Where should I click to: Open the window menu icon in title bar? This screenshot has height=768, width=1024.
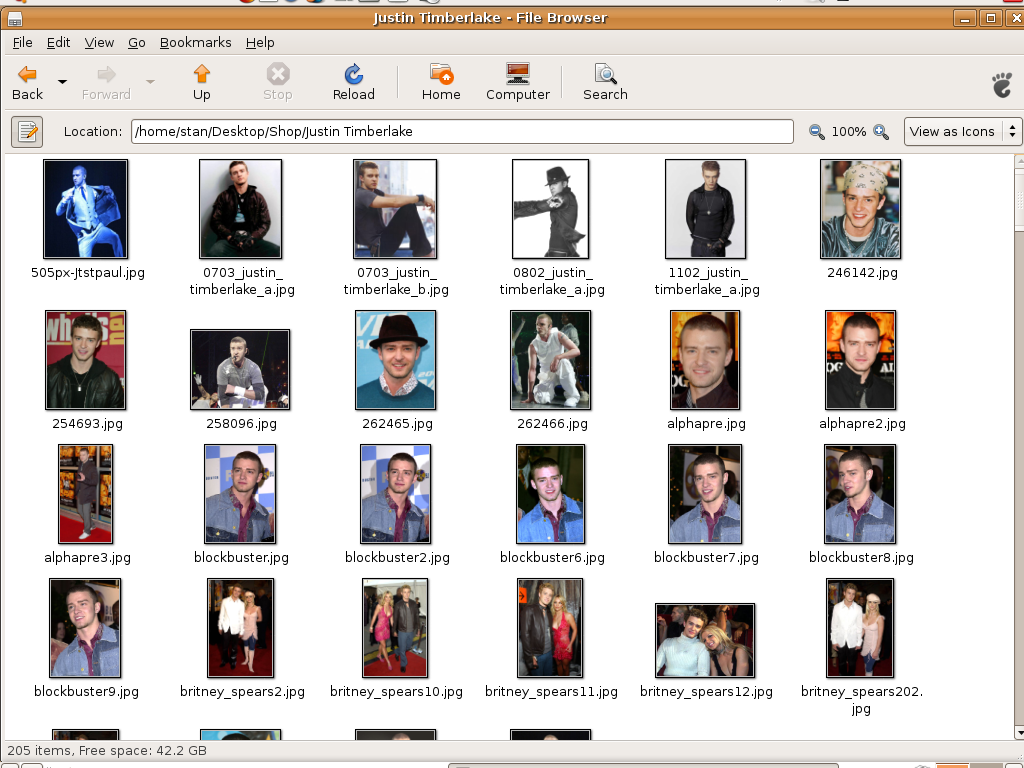click(14, 18)
